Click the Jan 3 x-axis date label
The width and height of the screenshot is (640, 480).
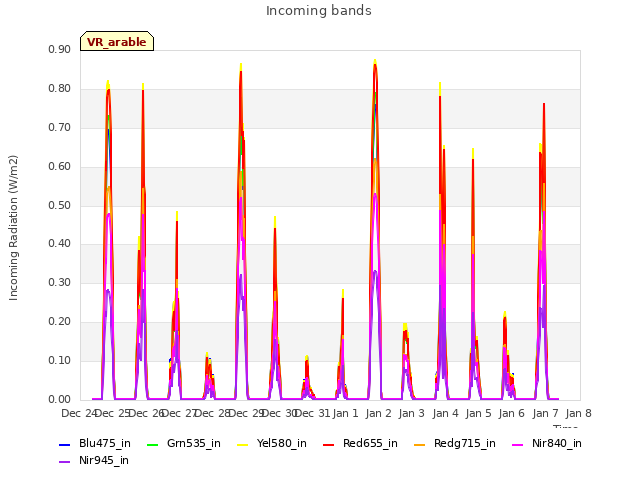412,413
